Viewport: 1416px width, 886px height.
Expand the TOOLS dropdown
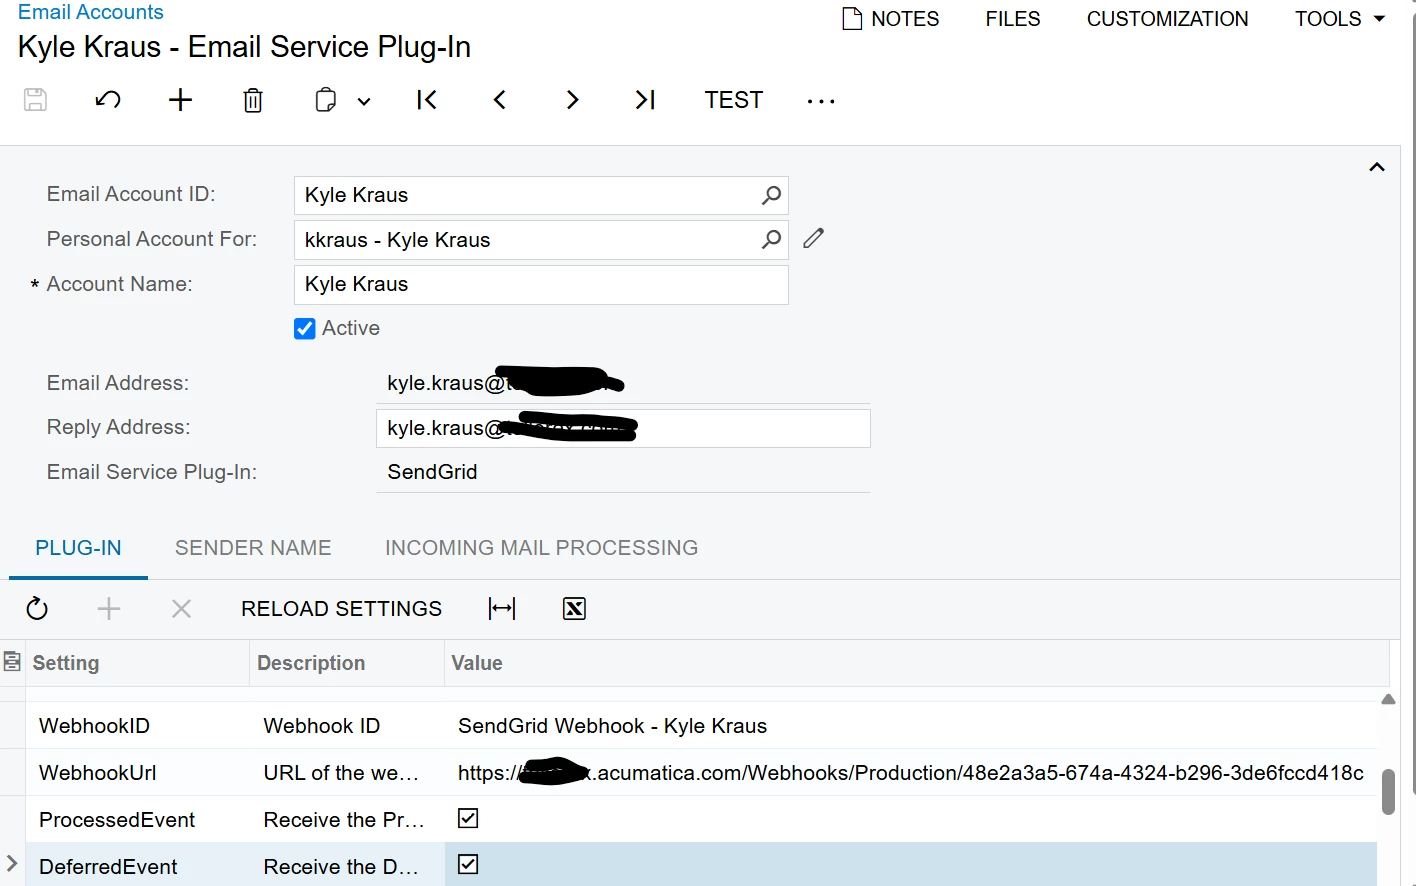click(x=1339, y=19)
